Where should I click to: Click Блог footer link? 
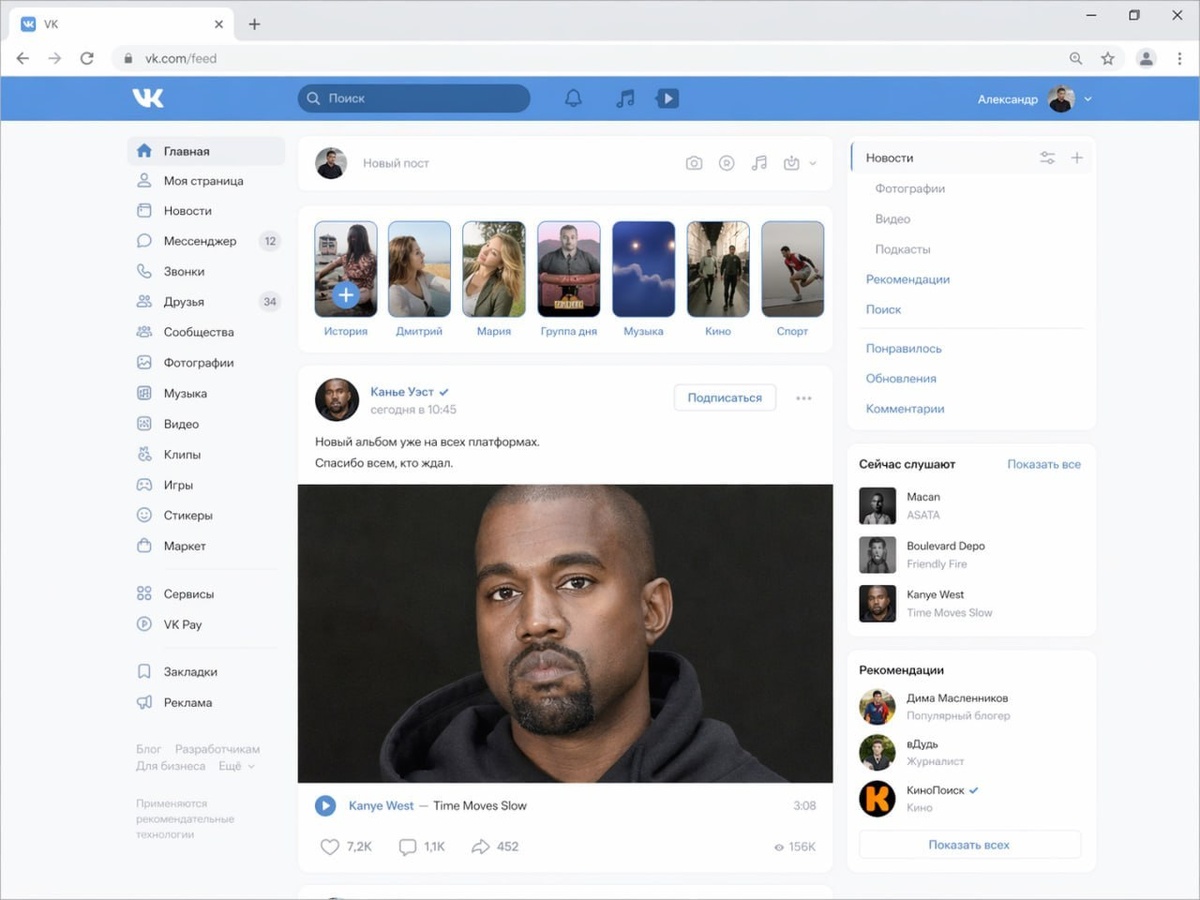(149, 749)
